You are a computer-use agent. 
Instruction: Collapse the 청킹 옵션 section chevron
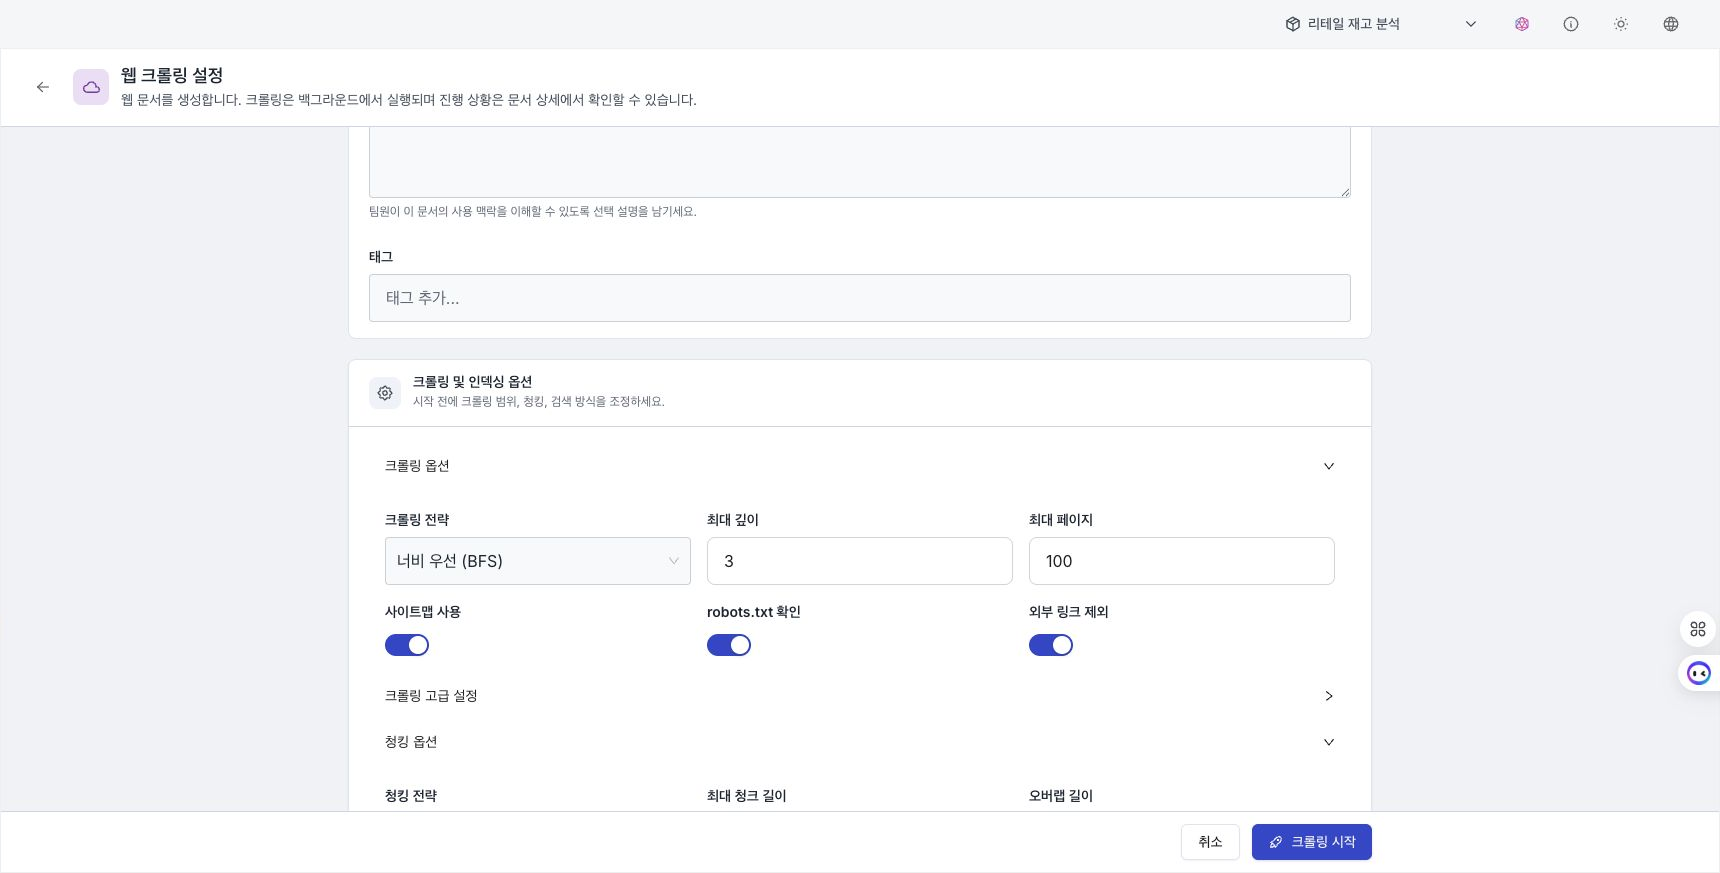click(x=1329, y=742)
